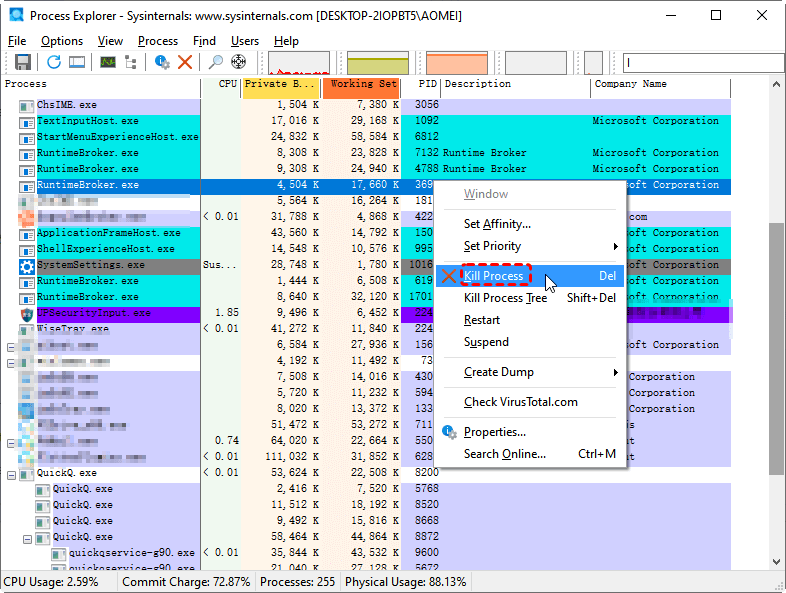The height and width of the screenshot is (593, 786).
Task: Click the TextInputHost.exe process icon
Action: (27, 122)
